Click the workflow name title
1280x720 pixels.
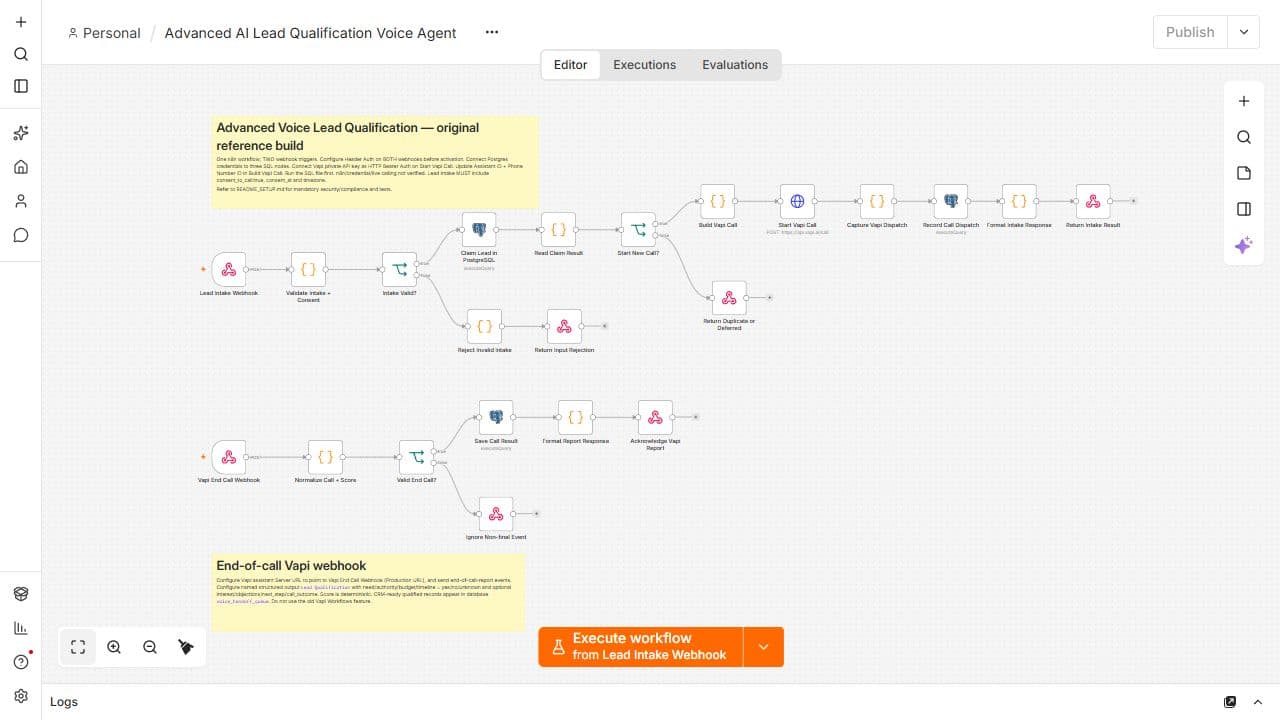pyautogui.click(x=310, y=33)
